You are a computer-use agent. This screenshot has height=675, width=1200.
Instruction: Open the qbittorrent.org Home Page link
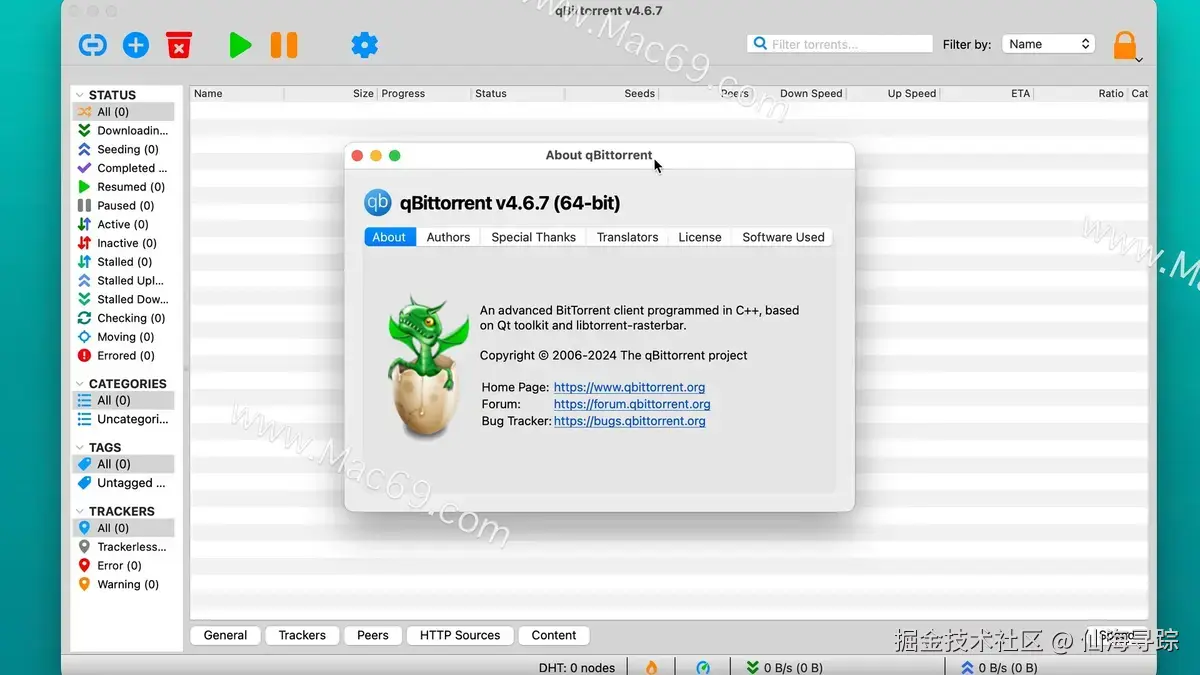click(629, 387)
